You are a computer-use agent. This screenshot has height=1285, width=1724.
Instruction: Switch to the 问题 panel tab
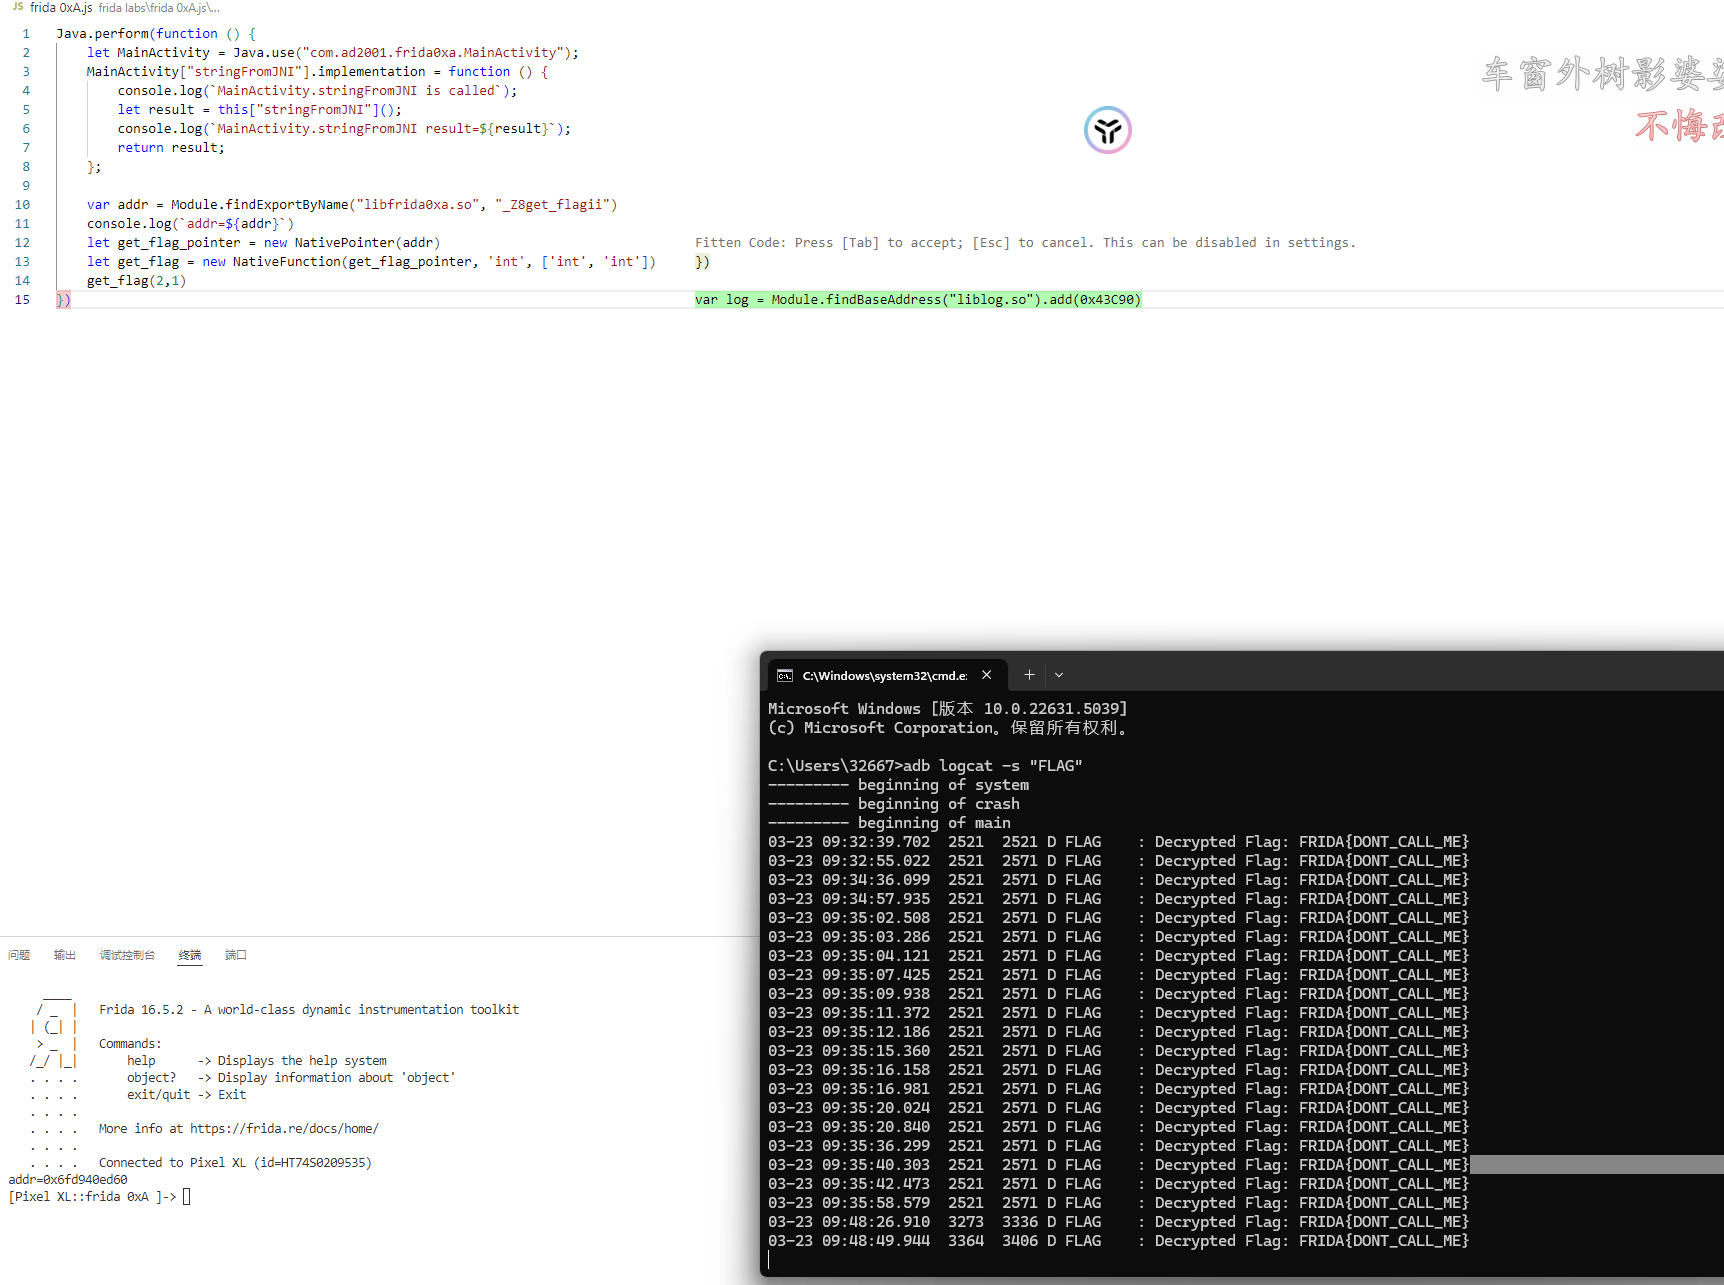pyautogui.click(x=19, y=955)
